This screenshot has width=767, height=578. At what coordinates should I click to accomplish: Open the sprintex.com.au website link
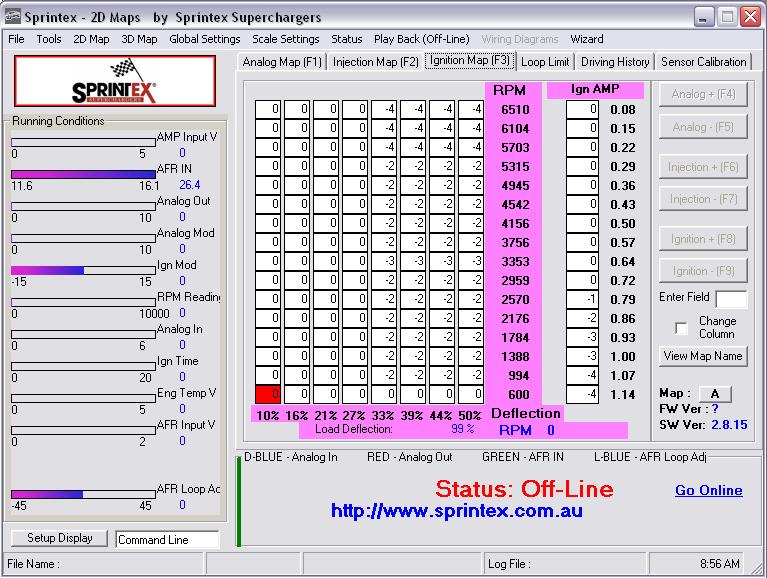(456, 511)
